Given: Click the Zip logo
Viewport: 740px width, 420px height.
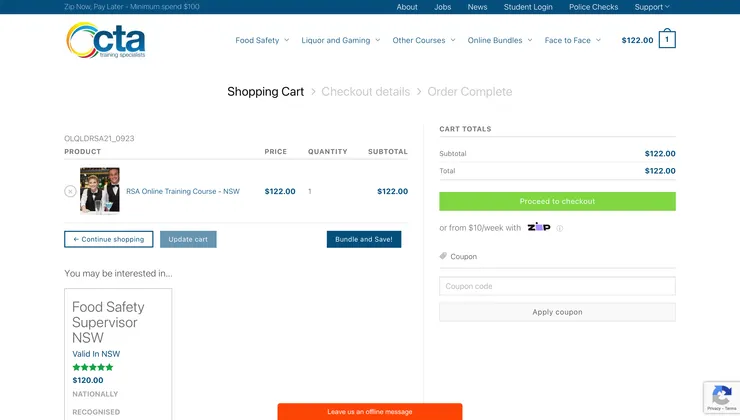Looking at the screenshot, I should (x=539, y=227).
